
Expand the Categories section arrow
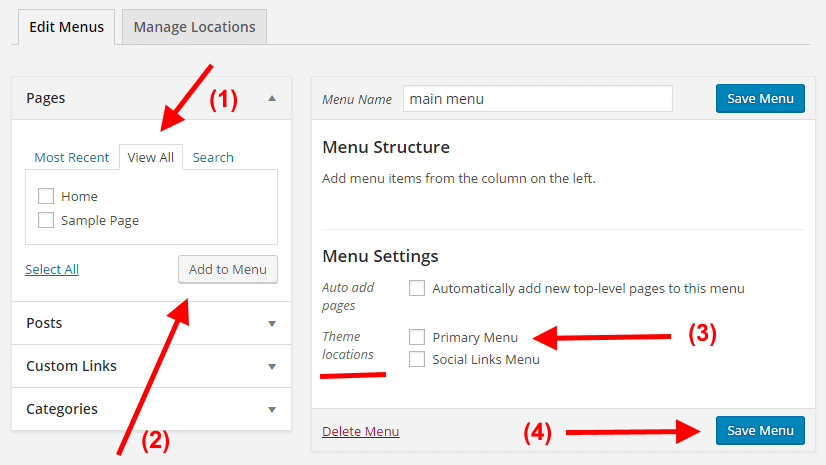tap(272, 409)
